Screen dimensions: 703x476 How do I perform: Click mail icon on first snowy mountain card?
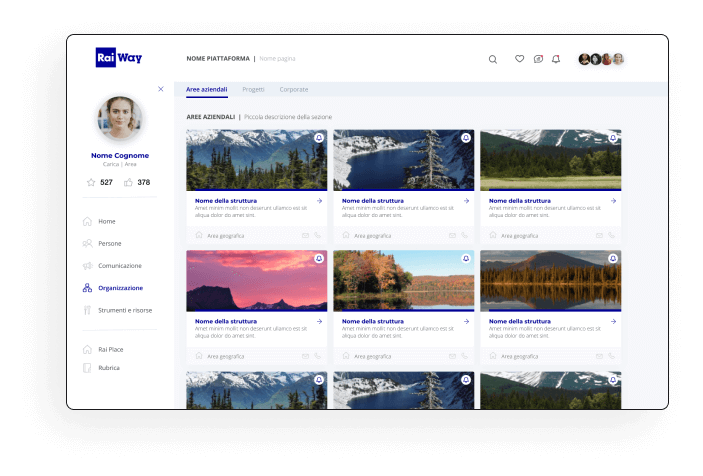306,235
